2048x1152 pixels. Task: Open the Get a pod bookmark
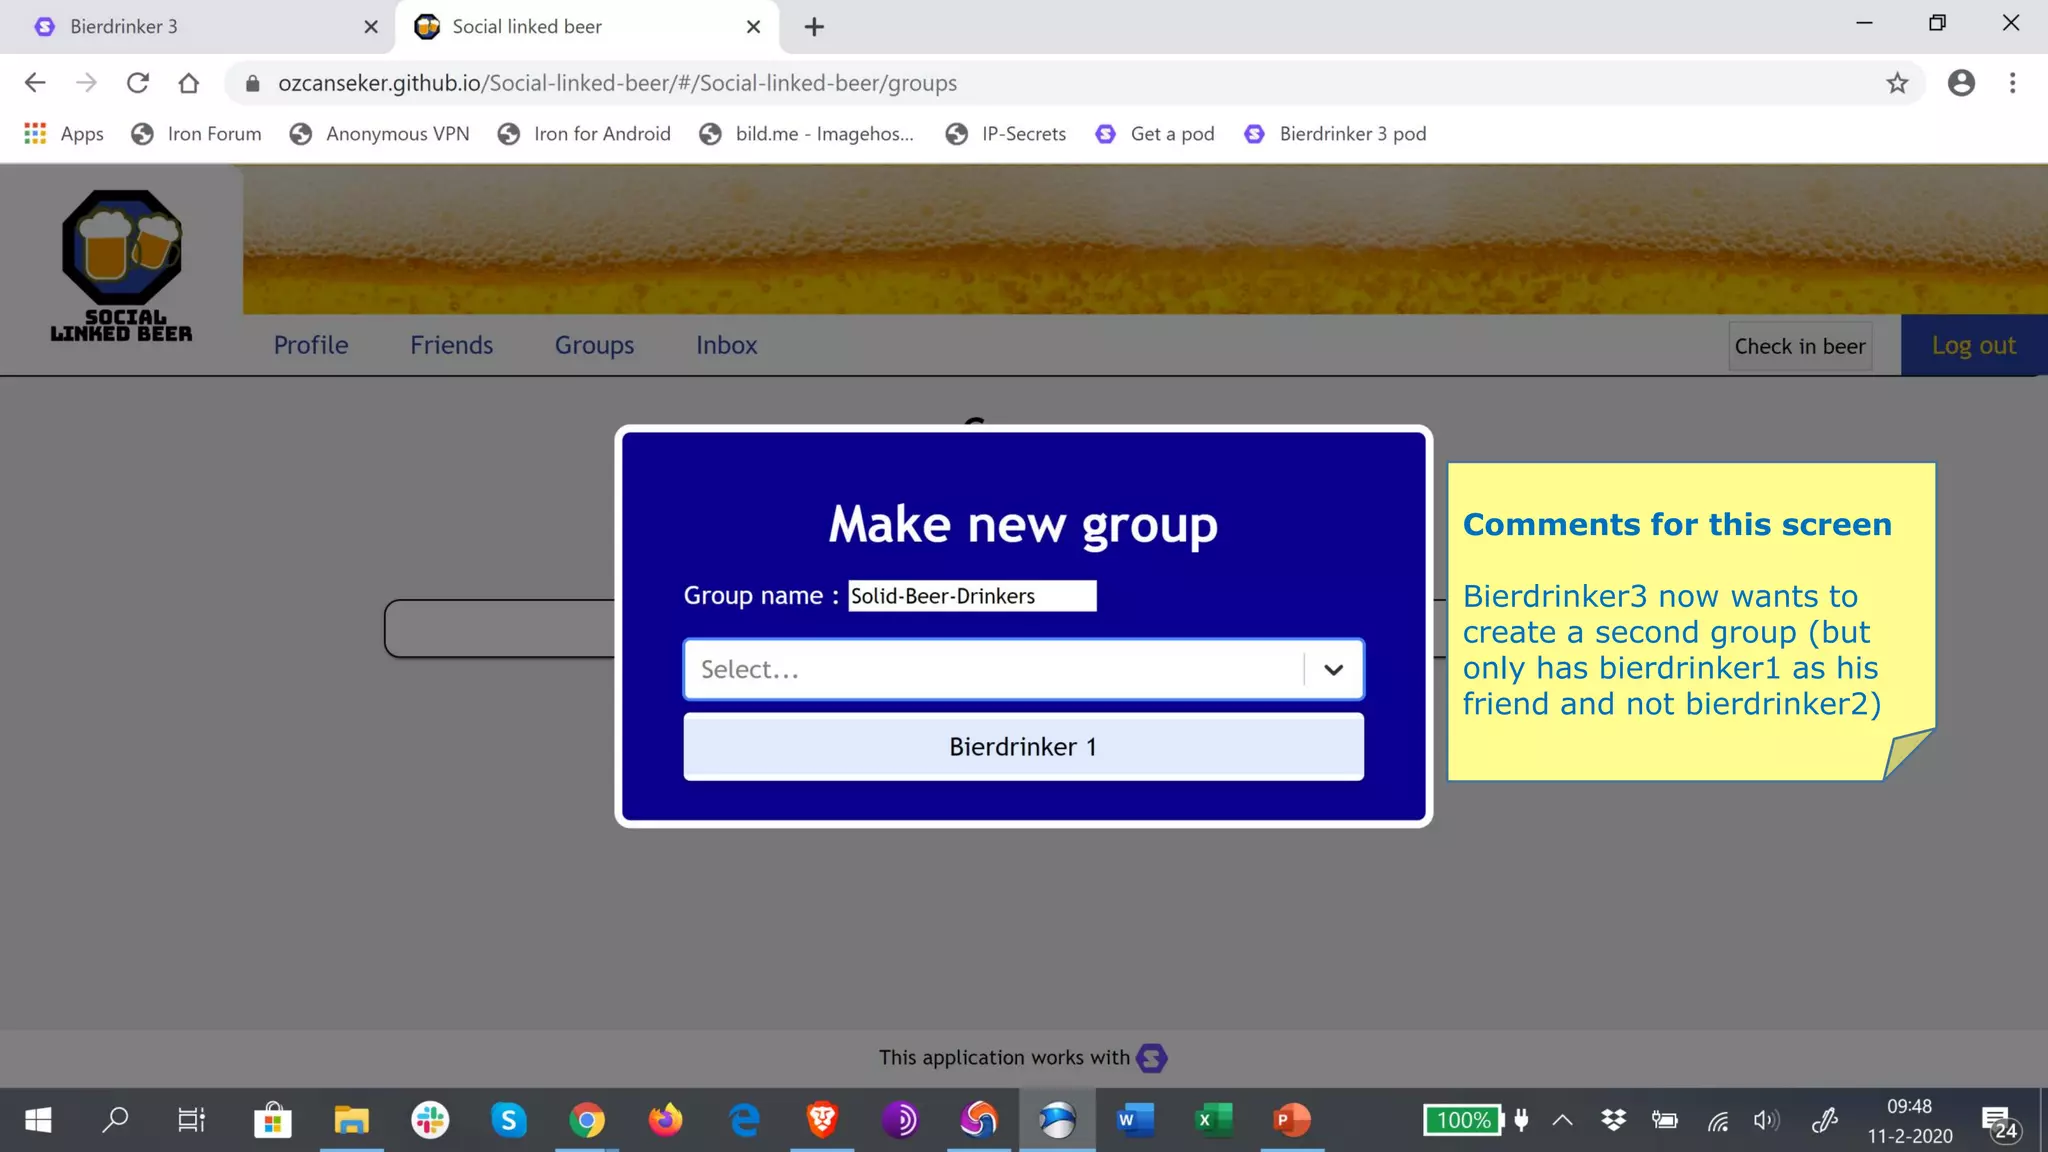pos(1155,134)
